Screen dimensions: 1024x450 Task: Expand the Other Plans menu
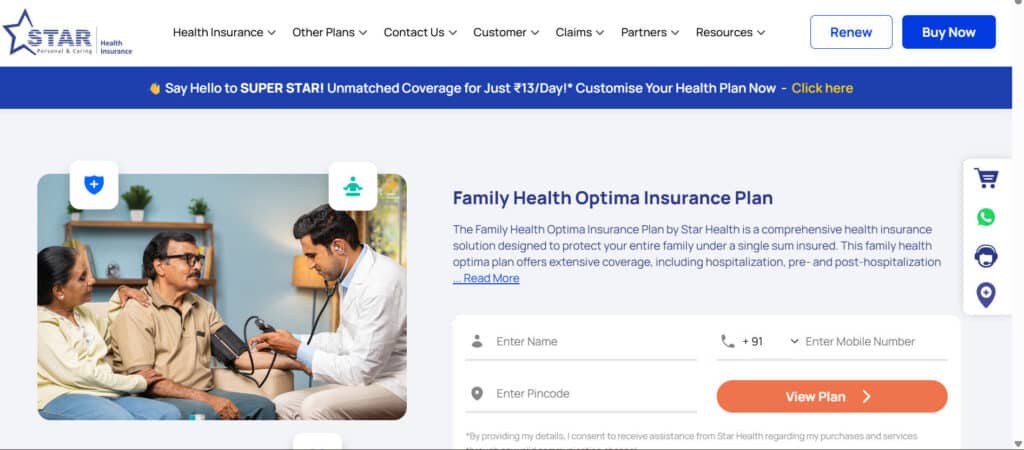click(x=329, y=32)
